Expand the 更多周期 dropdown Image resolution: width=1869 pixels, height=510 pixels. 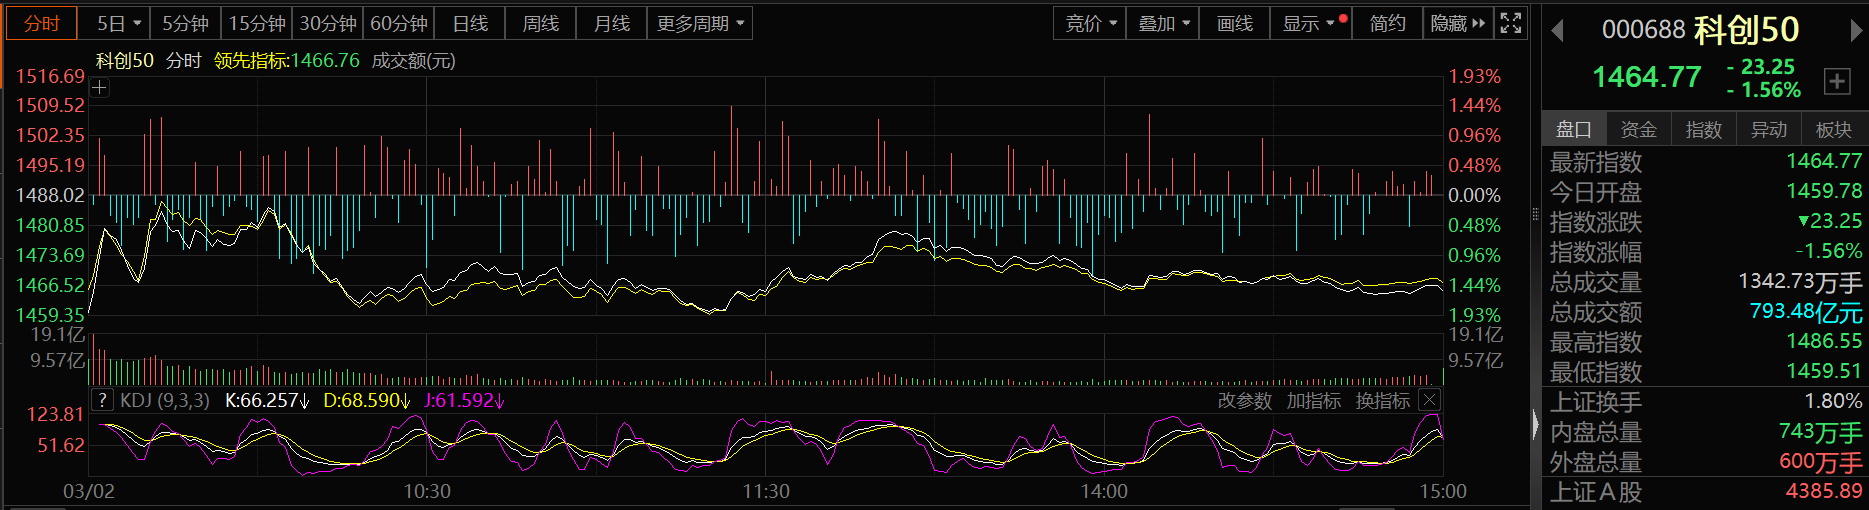point(700,23)
